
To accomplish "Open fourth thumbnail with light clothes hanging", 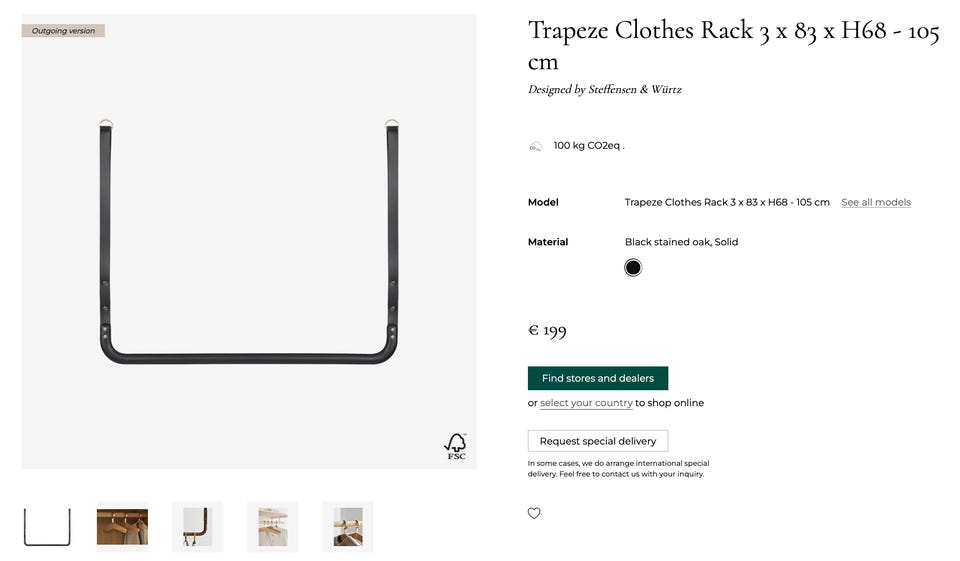I will pyautogui.click(x=272, y=527).
